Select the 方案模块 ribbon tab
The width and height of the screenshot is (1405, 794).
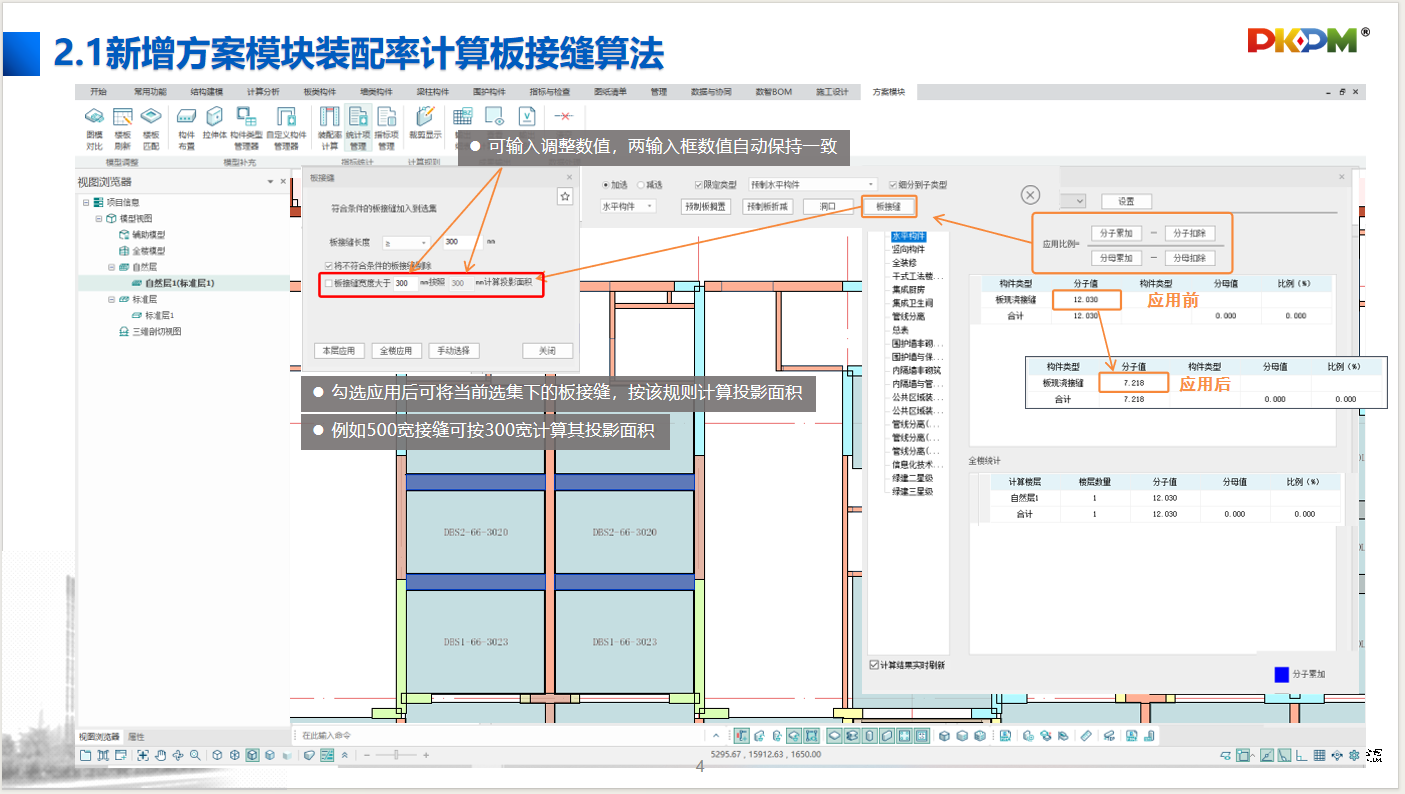click(888, 92)
